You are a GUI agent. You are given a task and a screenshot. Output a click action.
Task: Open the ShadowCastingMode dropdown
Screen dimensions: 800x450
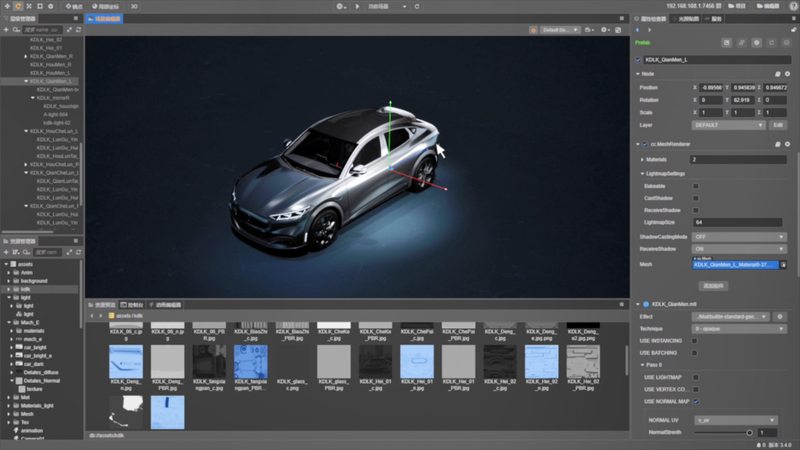[x=740, y=236]
